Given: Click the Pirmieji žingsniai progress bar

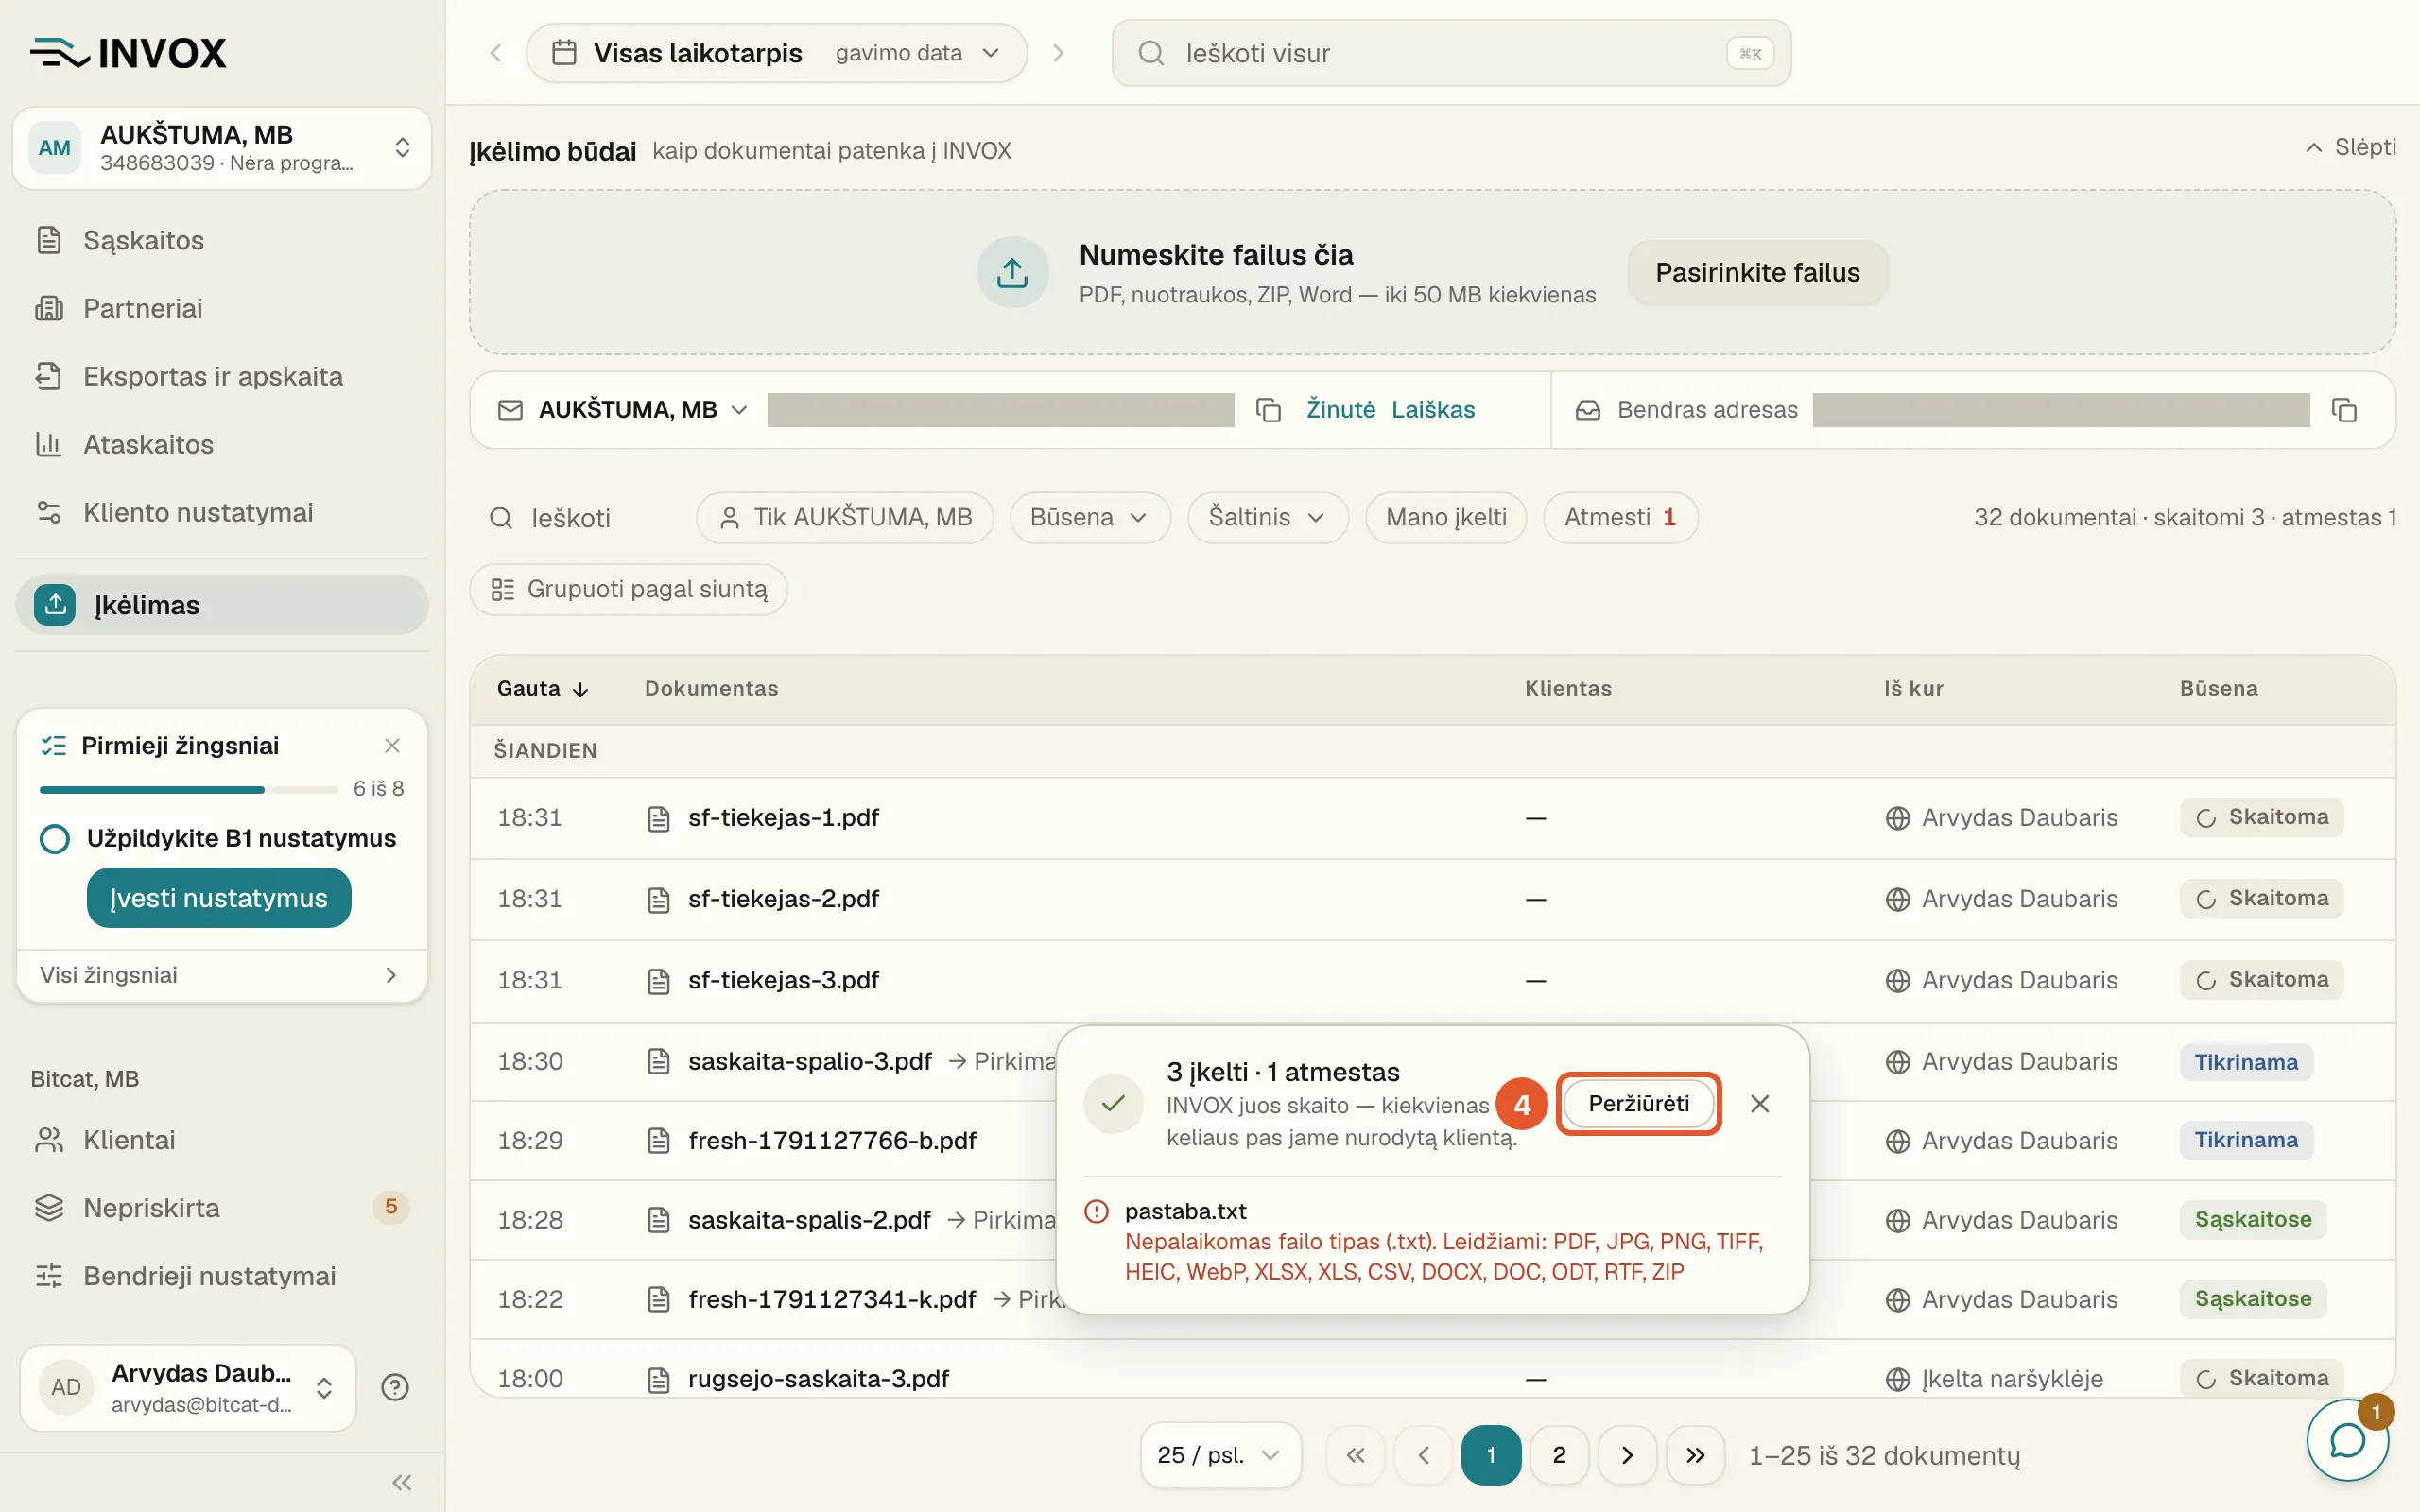Looking at the screenshot, I should (x=189, y=789).
